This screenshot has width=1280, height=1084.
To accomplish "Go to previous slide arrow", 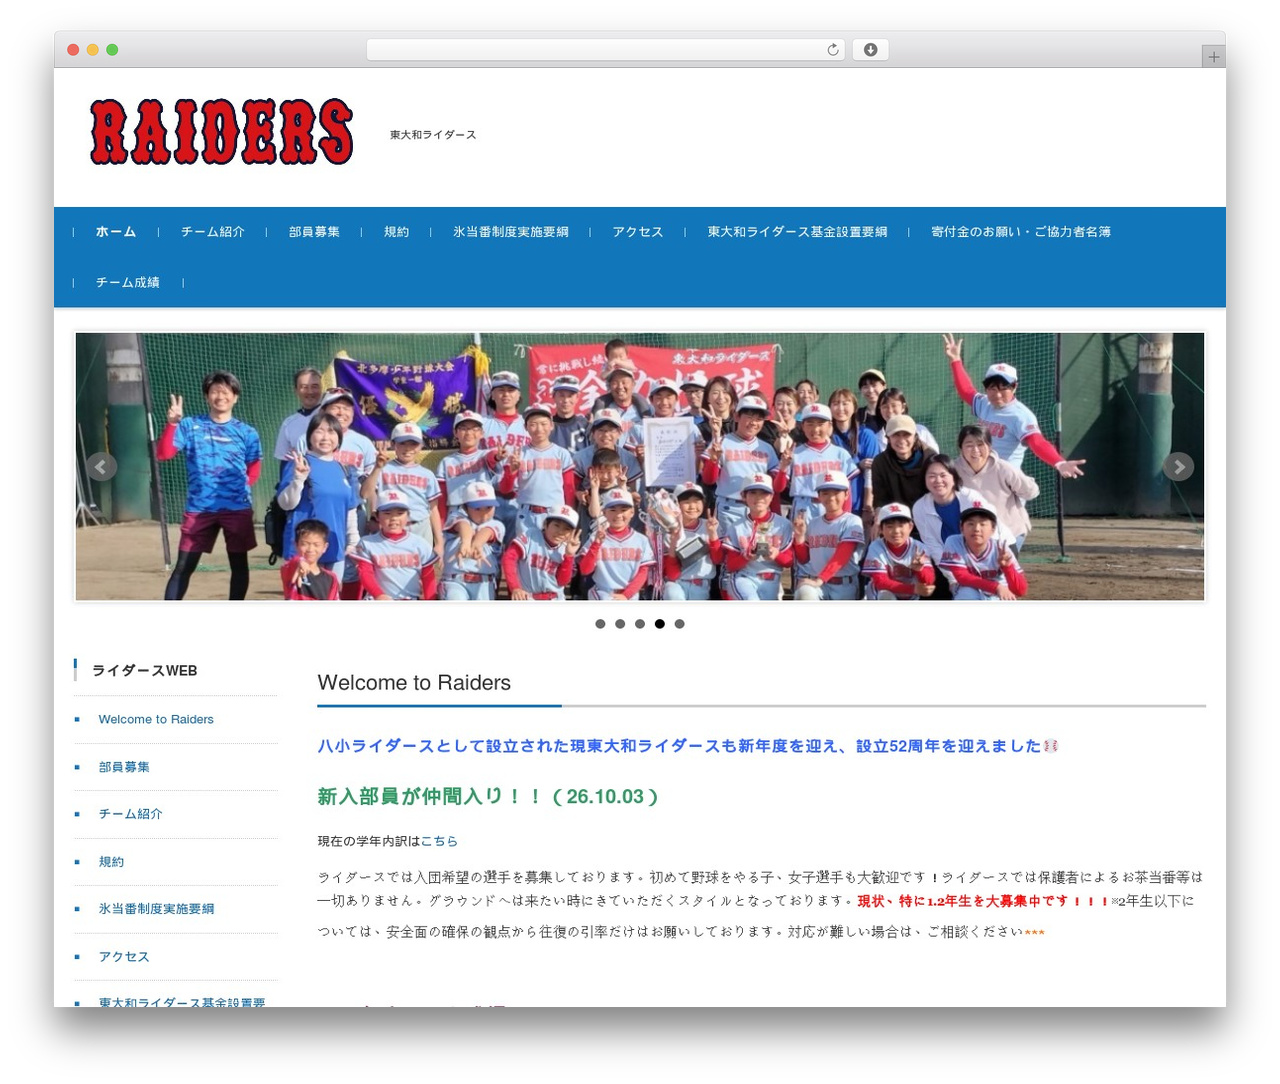I will [x=101, y=467].
